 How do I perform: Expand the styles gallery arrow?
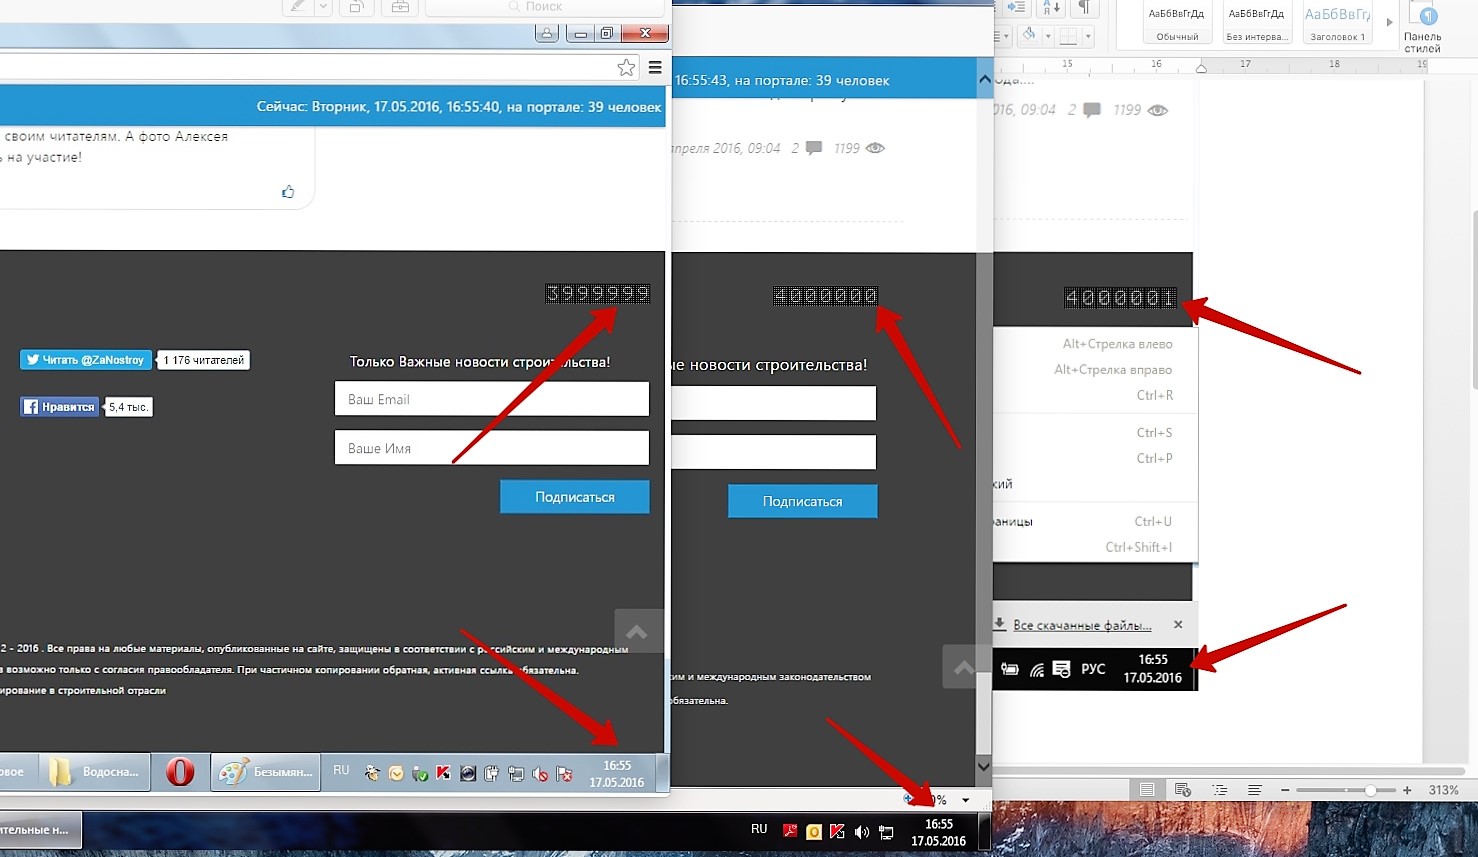[x=1389, y=22]
